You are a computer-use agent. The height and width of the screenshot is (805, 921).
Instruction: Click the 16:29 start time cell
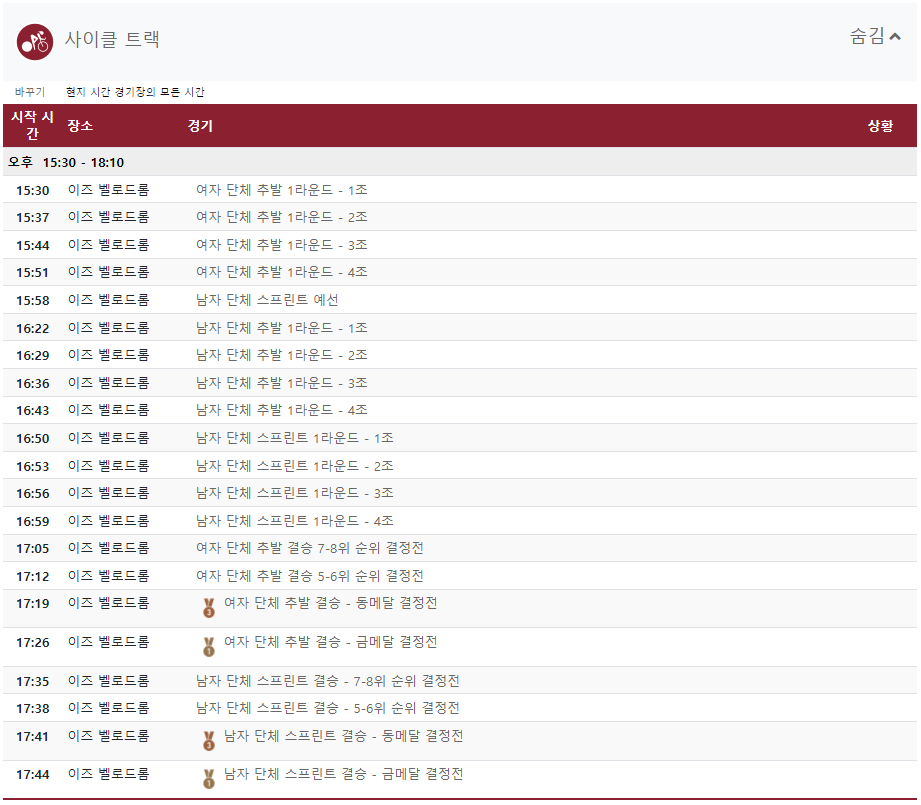(x=32, y=355)
